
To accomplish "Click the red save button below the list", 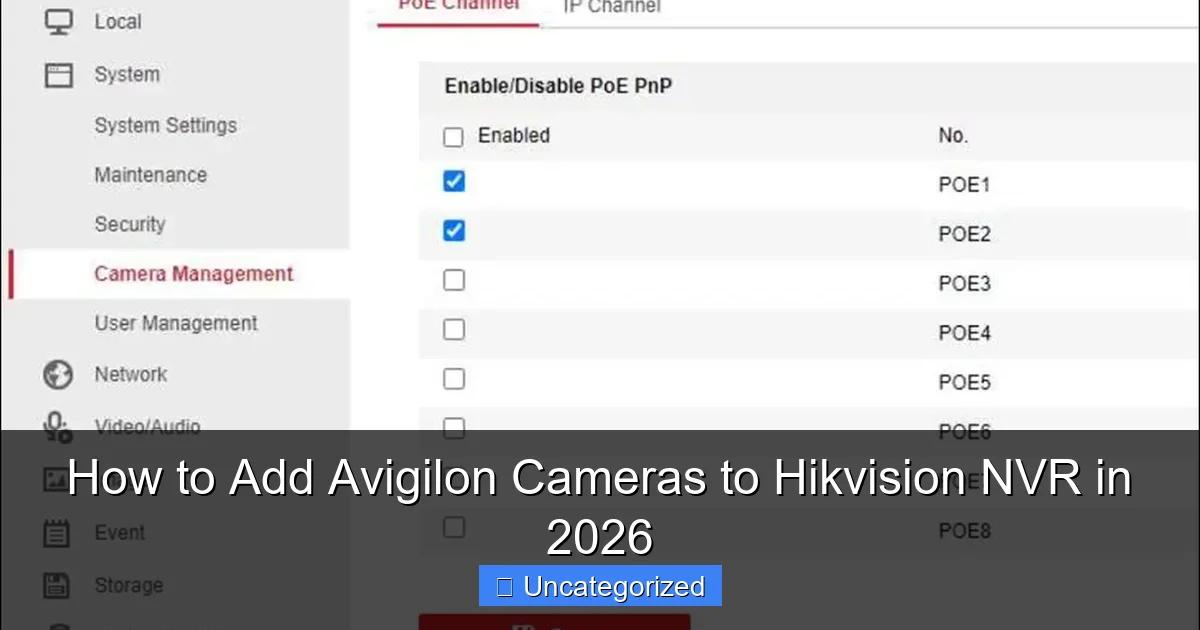I will tap(553, 624).
